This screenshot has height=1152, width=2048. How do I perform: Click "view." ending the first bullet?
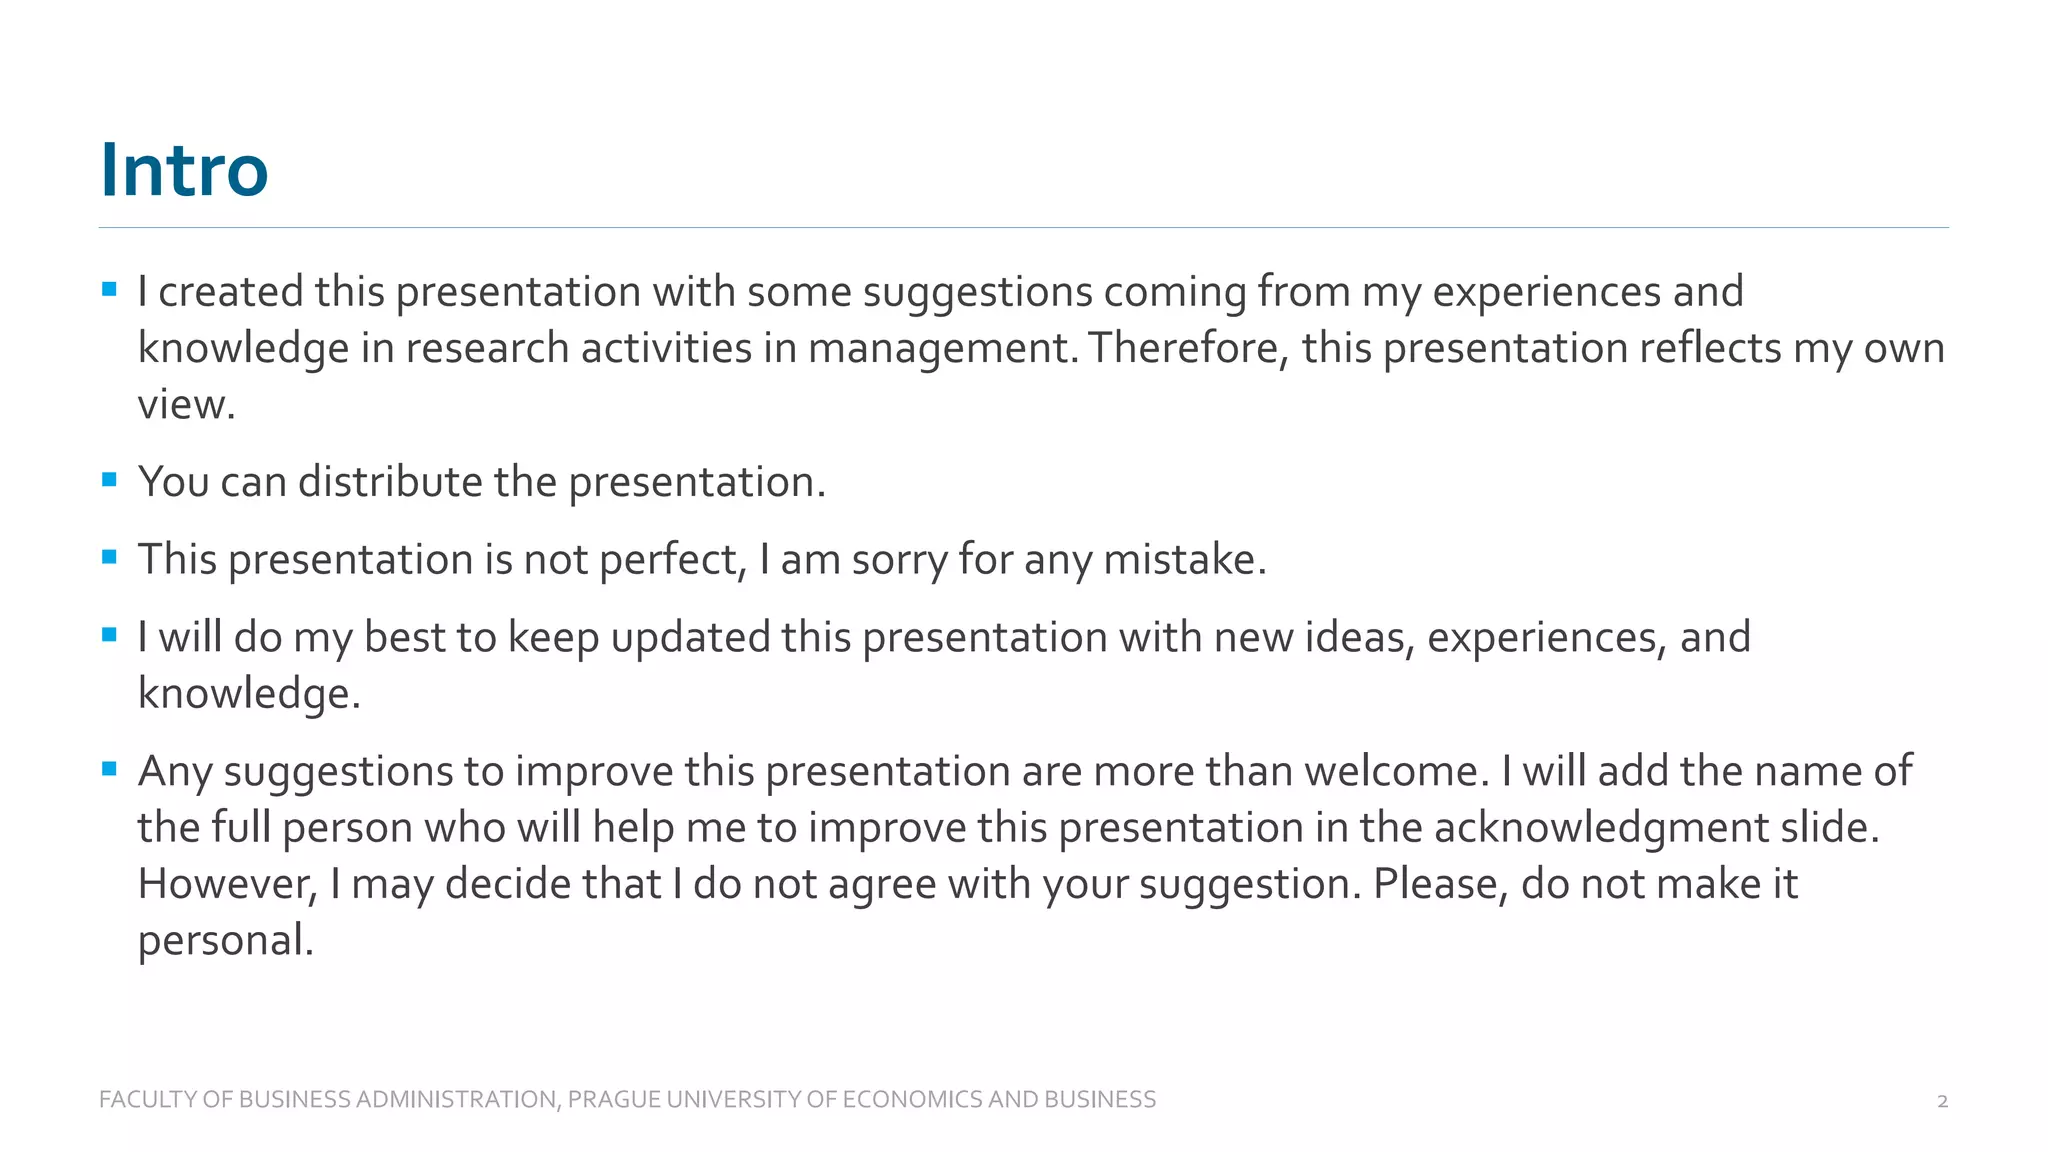tap(186, 405)
